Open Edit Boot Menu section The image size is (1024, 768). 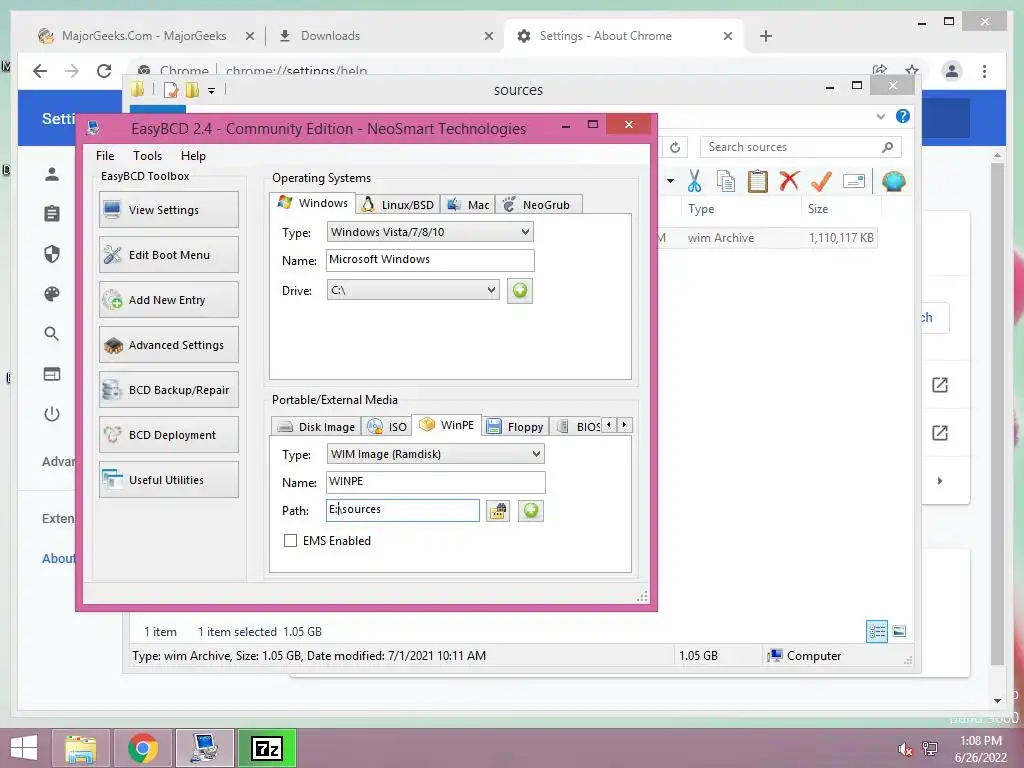(x=168, y=255)
